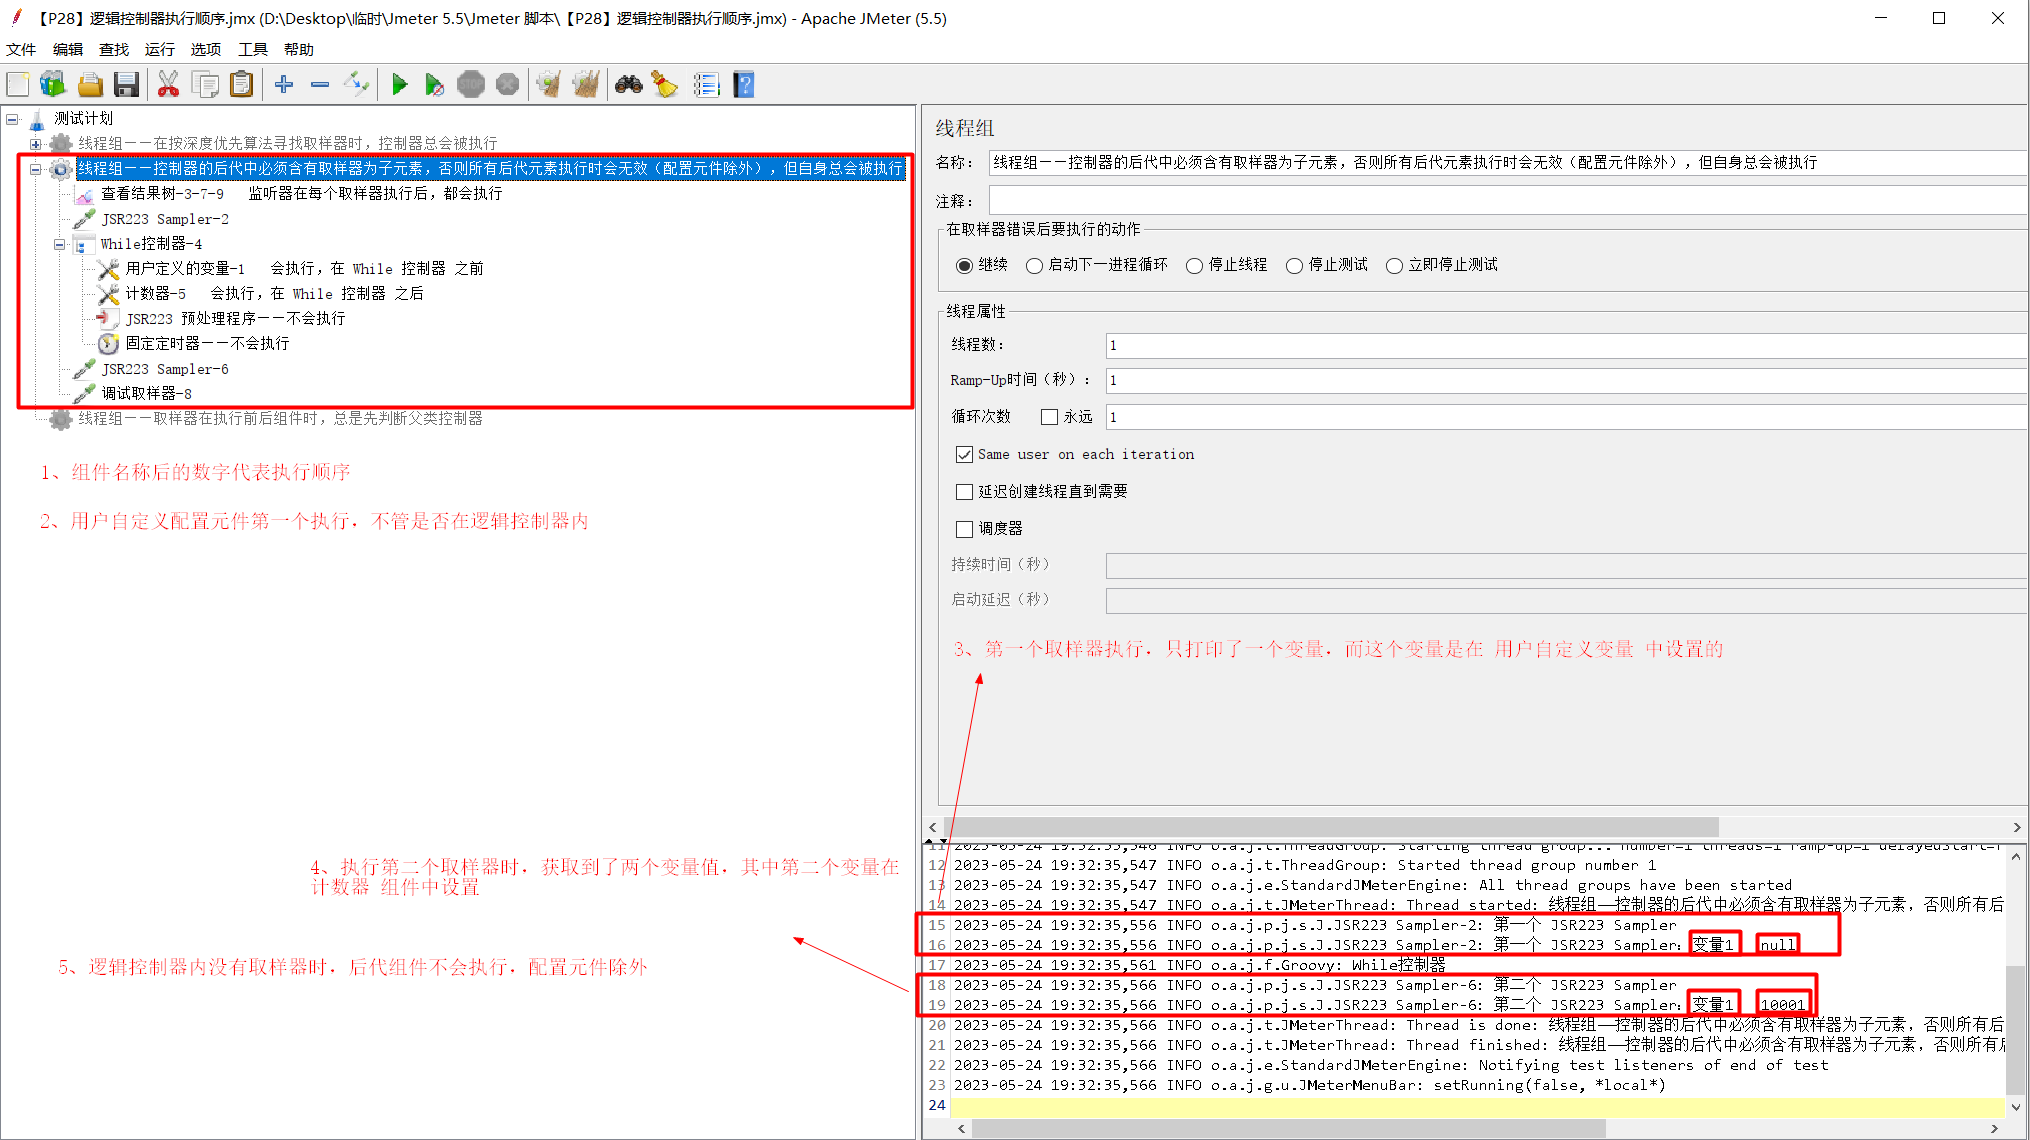Image resolution: width=2030 pixels, height=1140 pixels.
Task: Click the Cut scissors icon
Action: click(168, 85)
